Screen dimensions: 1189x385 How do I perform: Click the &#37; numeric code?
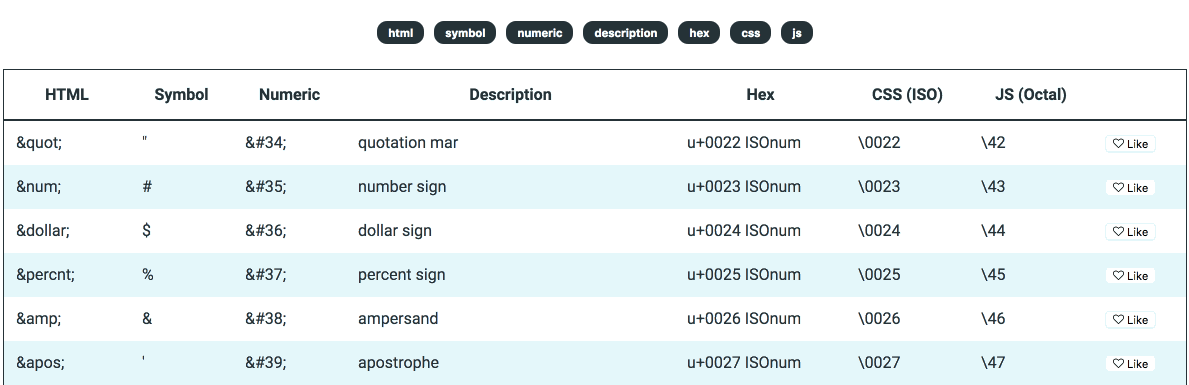coord(265,274)
